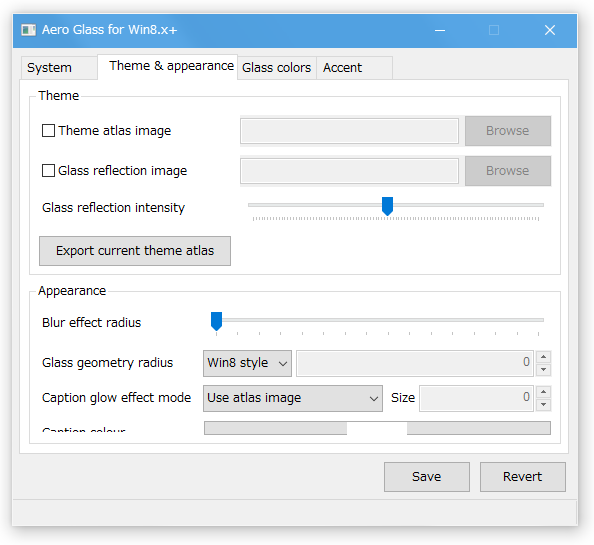Screen dimensions: 594x545
Task: Click the Revert button
Action: coord(523,477)
